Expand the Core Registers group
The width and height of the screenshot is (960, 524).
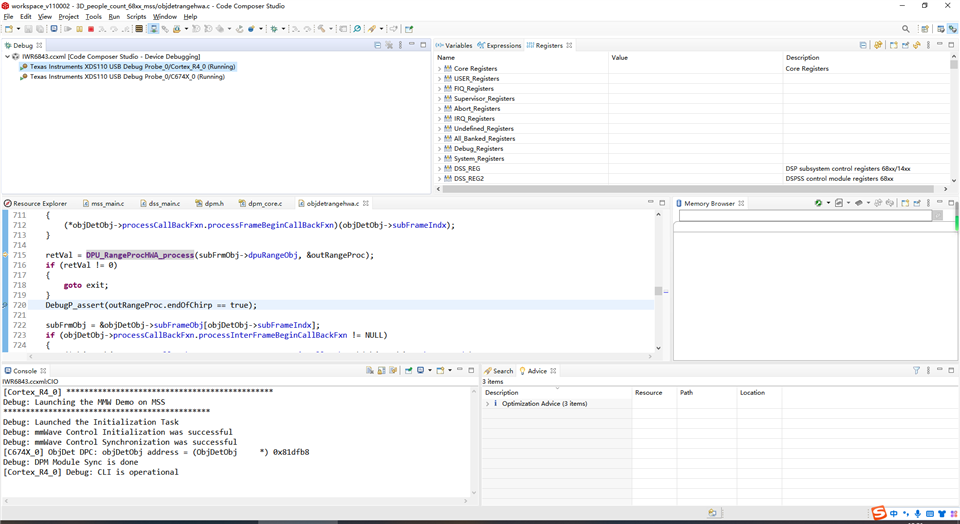click(x=439, y=69)
